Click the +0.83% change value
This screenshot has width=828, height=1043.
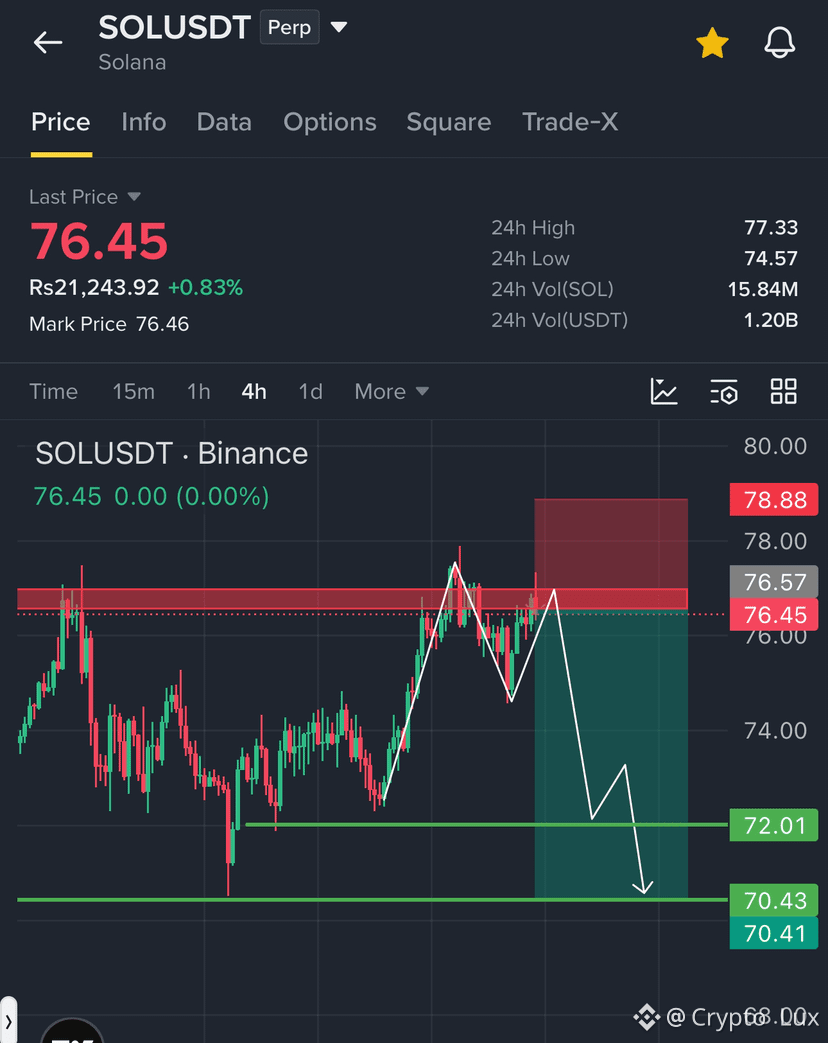206,287
